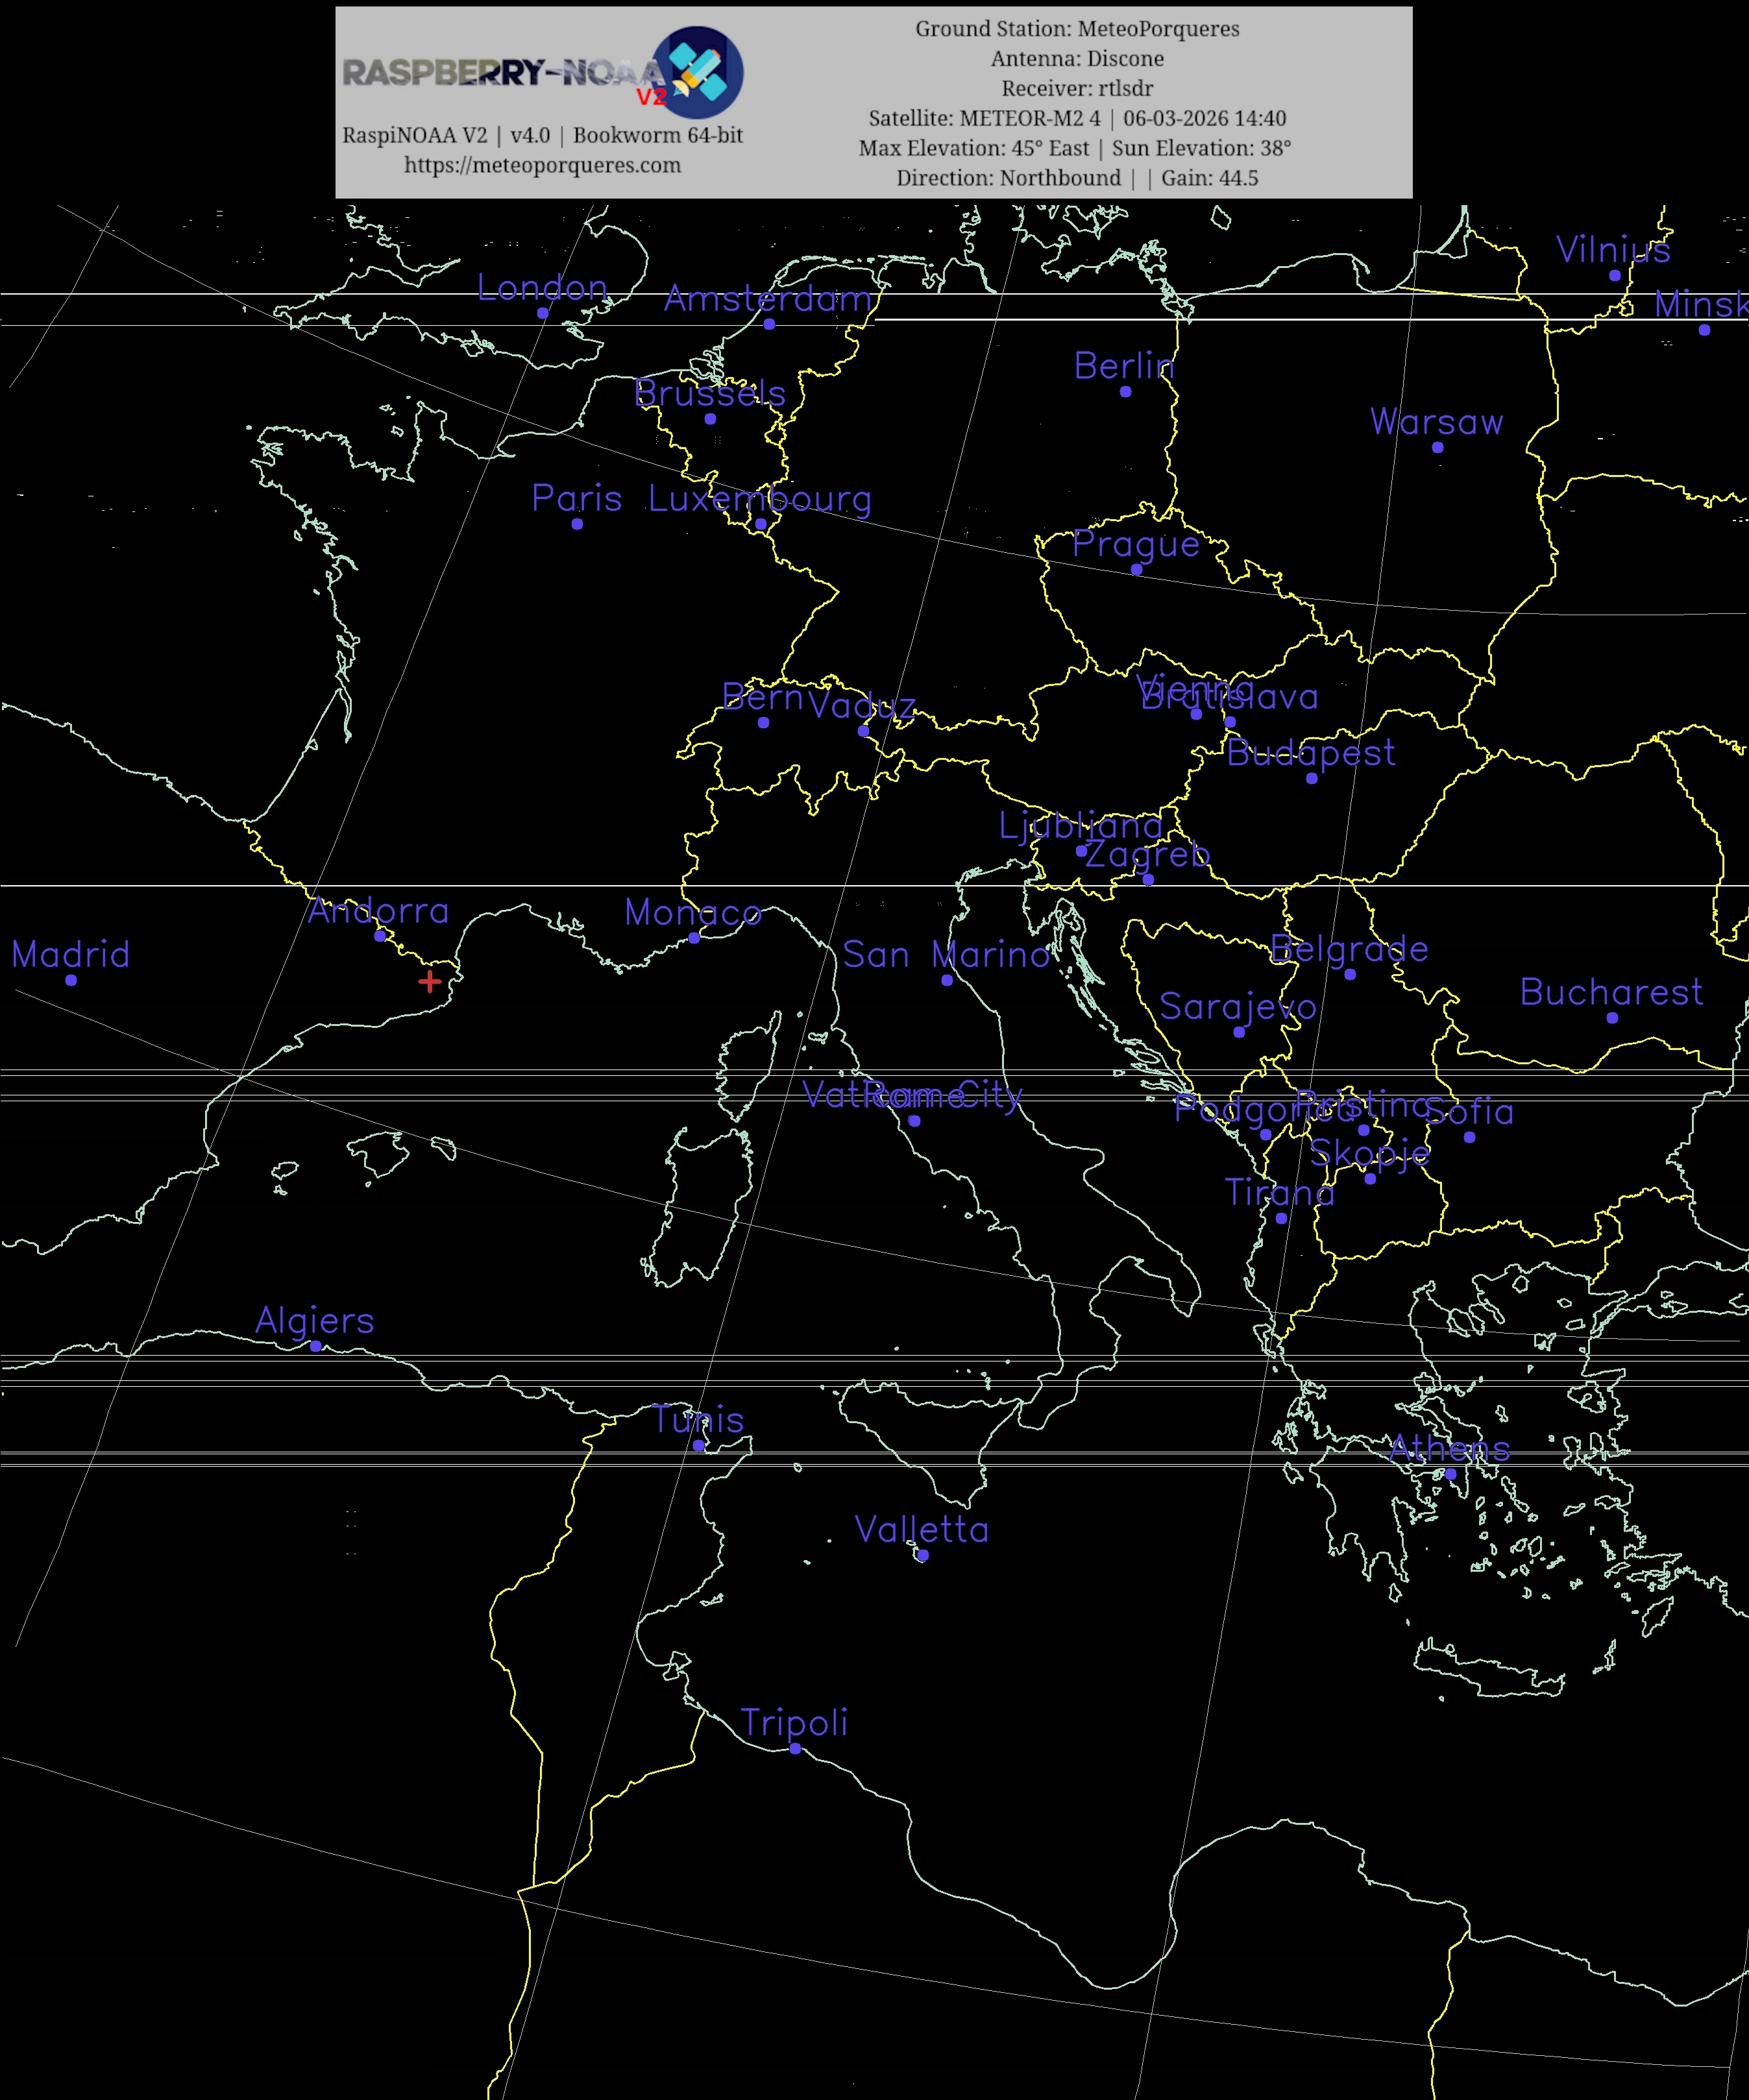Viewport: 1749px width, 2100px height.
Task: Click the Berlin city marker dot
Action: (x=1125, y=392)
